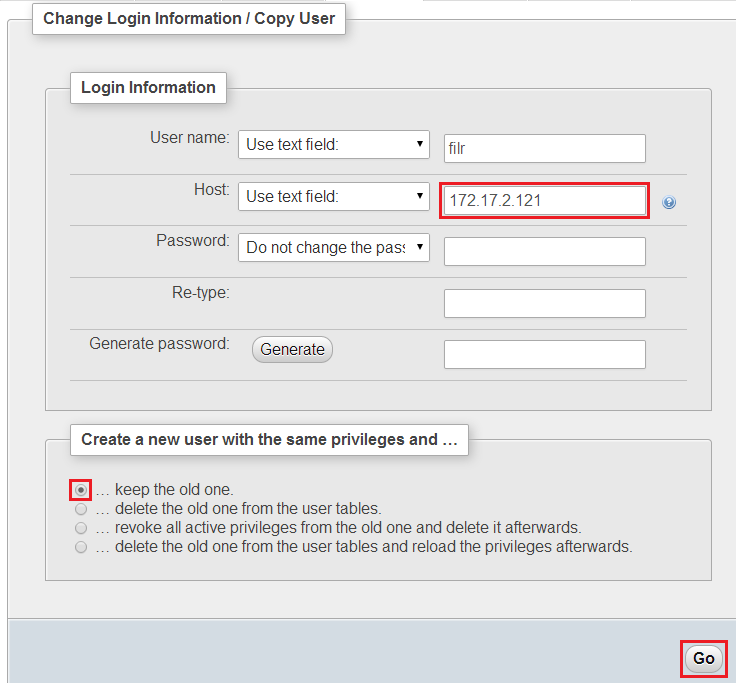Click the 'Generate password:' label
Viewport: 736px width, 683px height.
(x=160, y=344)
